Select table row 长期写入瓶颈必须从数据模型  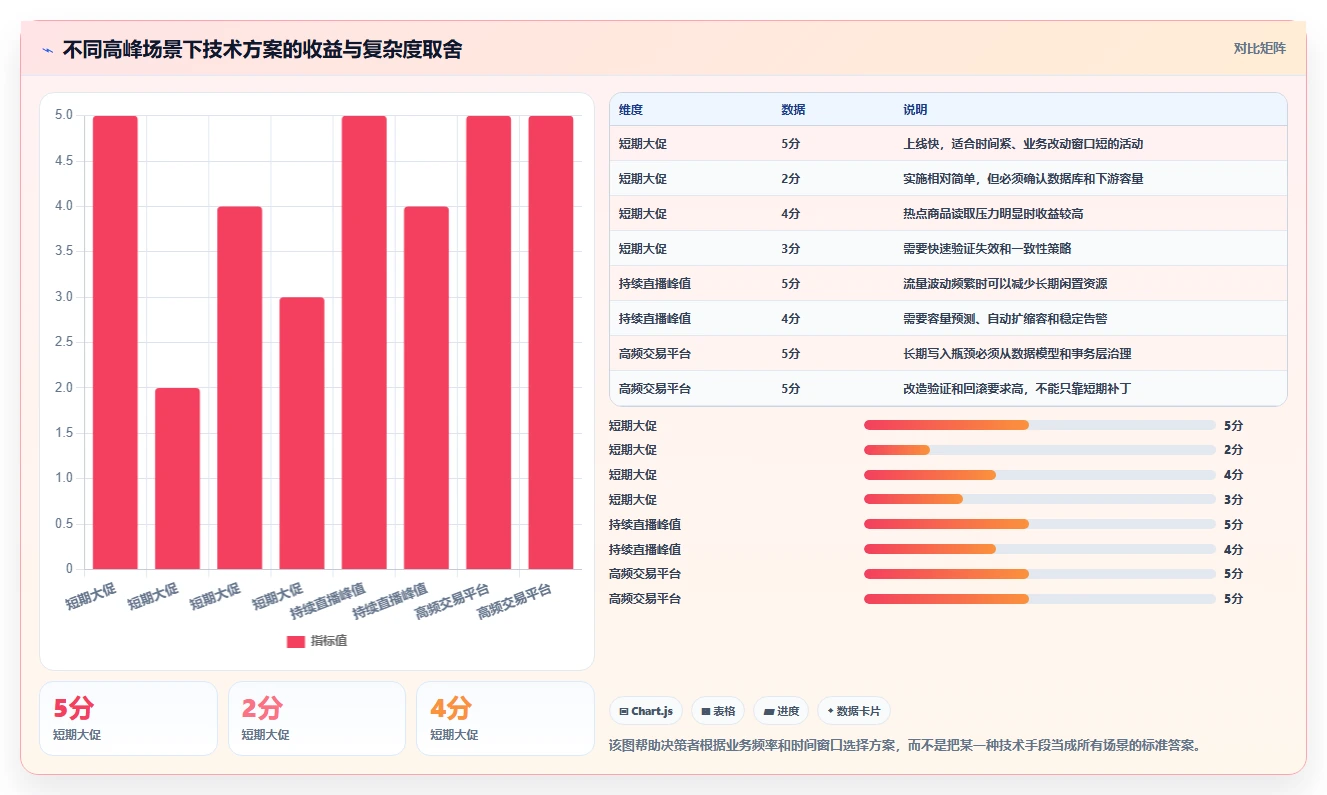(x=948, y=354)
